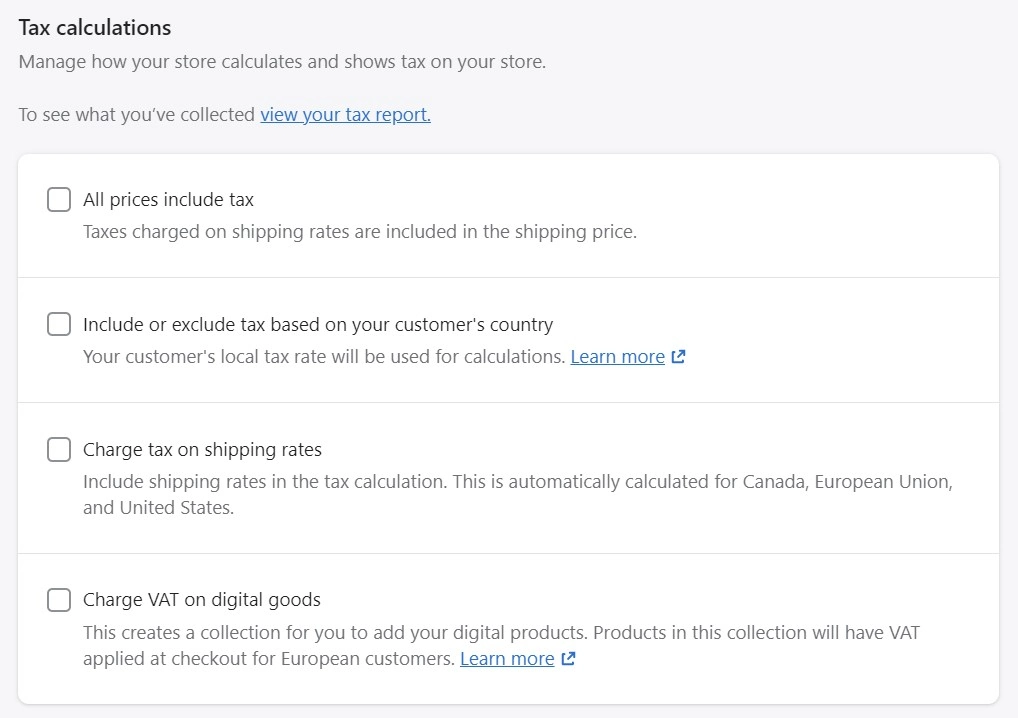Click the 'Include shipping rates in the tax calculation' text
Screen dimensions: 1018x718
(x=517, y=482)
